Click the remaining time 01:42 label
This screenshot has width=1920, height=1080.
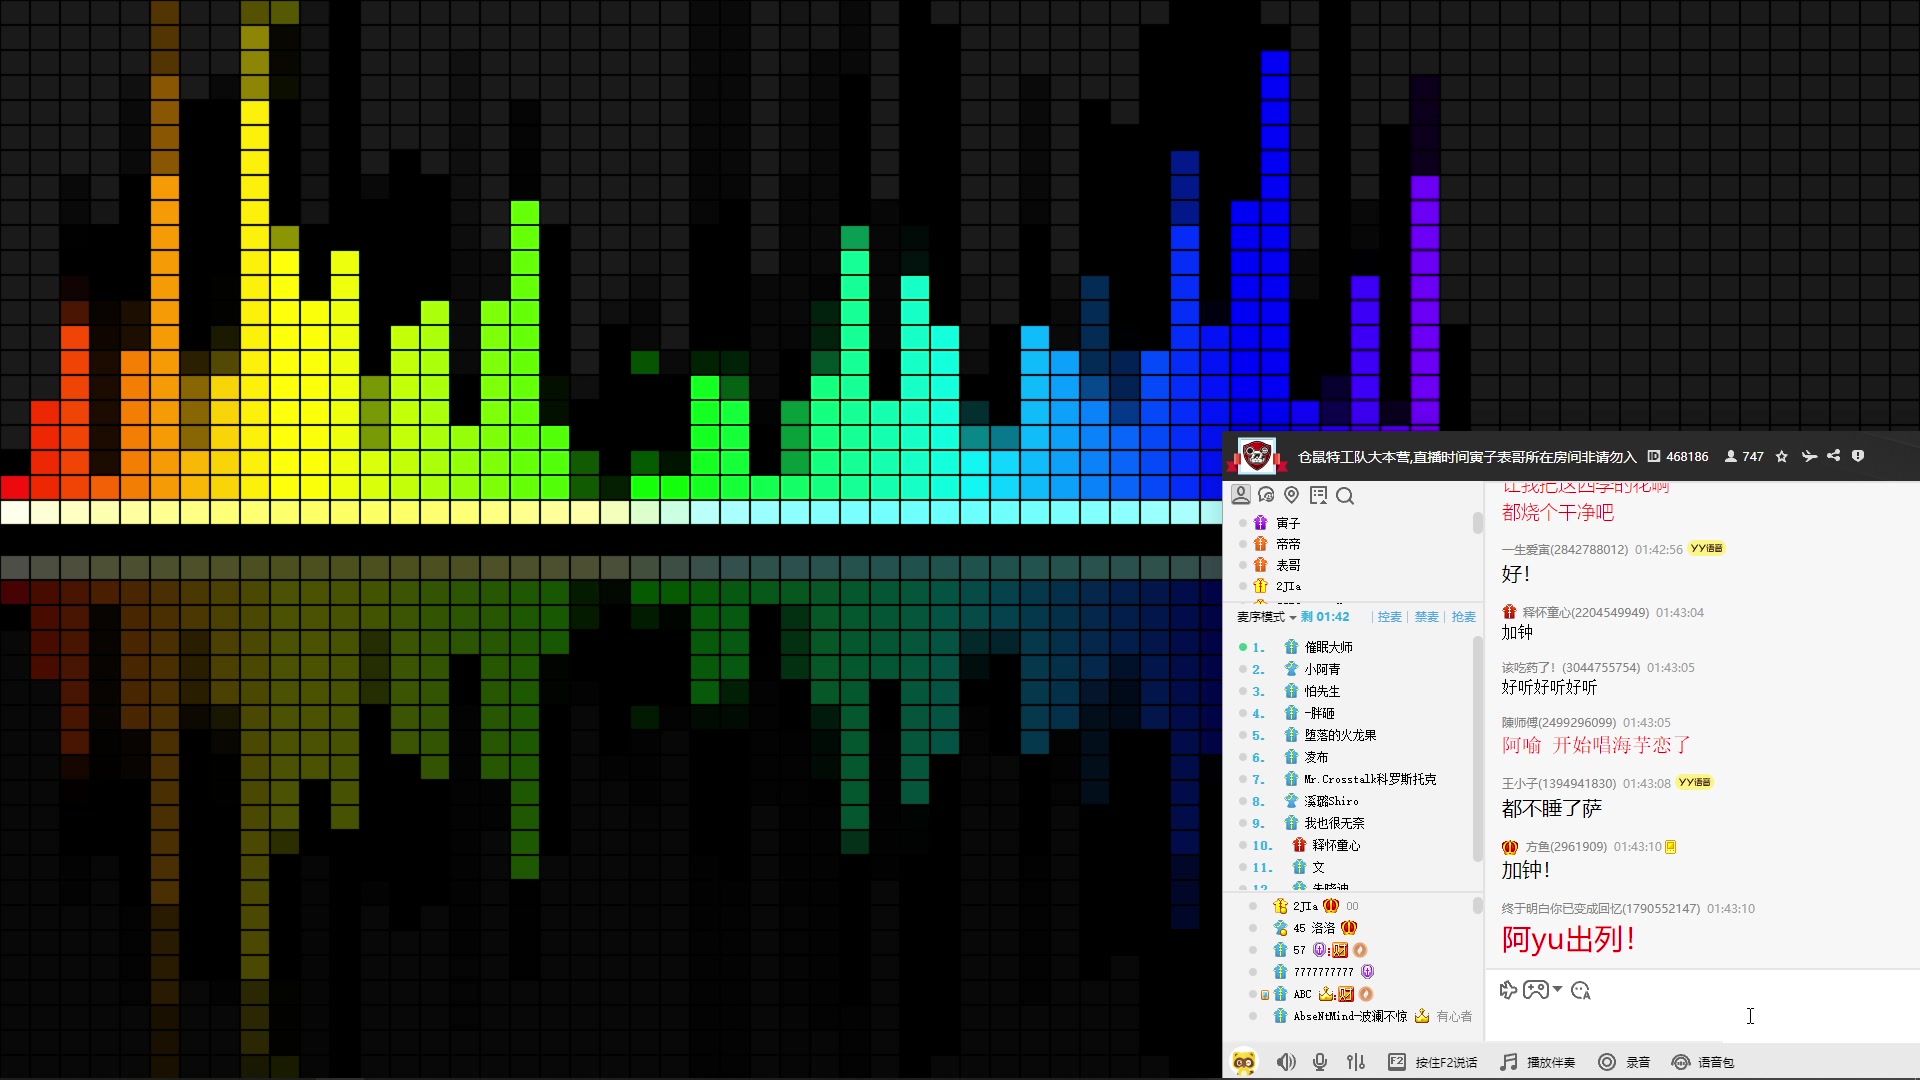1325,617
